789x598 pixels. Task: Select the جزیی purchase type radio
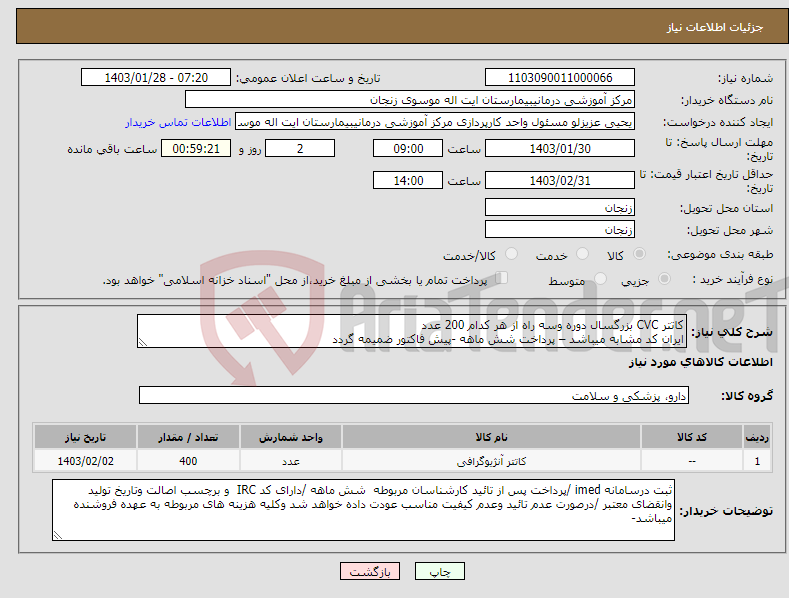coord(664,278)
